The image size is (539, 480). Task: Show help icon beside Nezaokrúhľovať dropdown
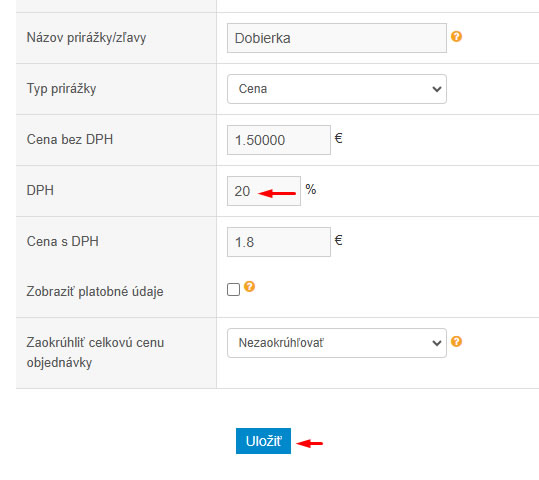(456, 341)
